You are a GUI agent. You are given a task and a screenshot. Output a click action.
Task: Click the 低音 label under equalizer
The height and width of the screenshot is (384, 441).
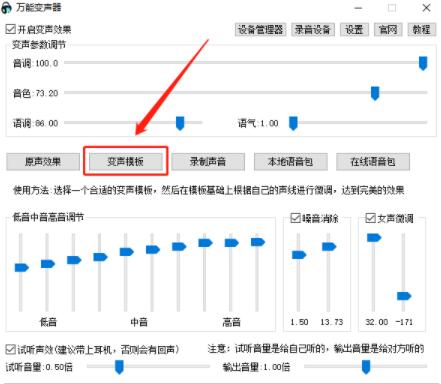click(48, 322)
